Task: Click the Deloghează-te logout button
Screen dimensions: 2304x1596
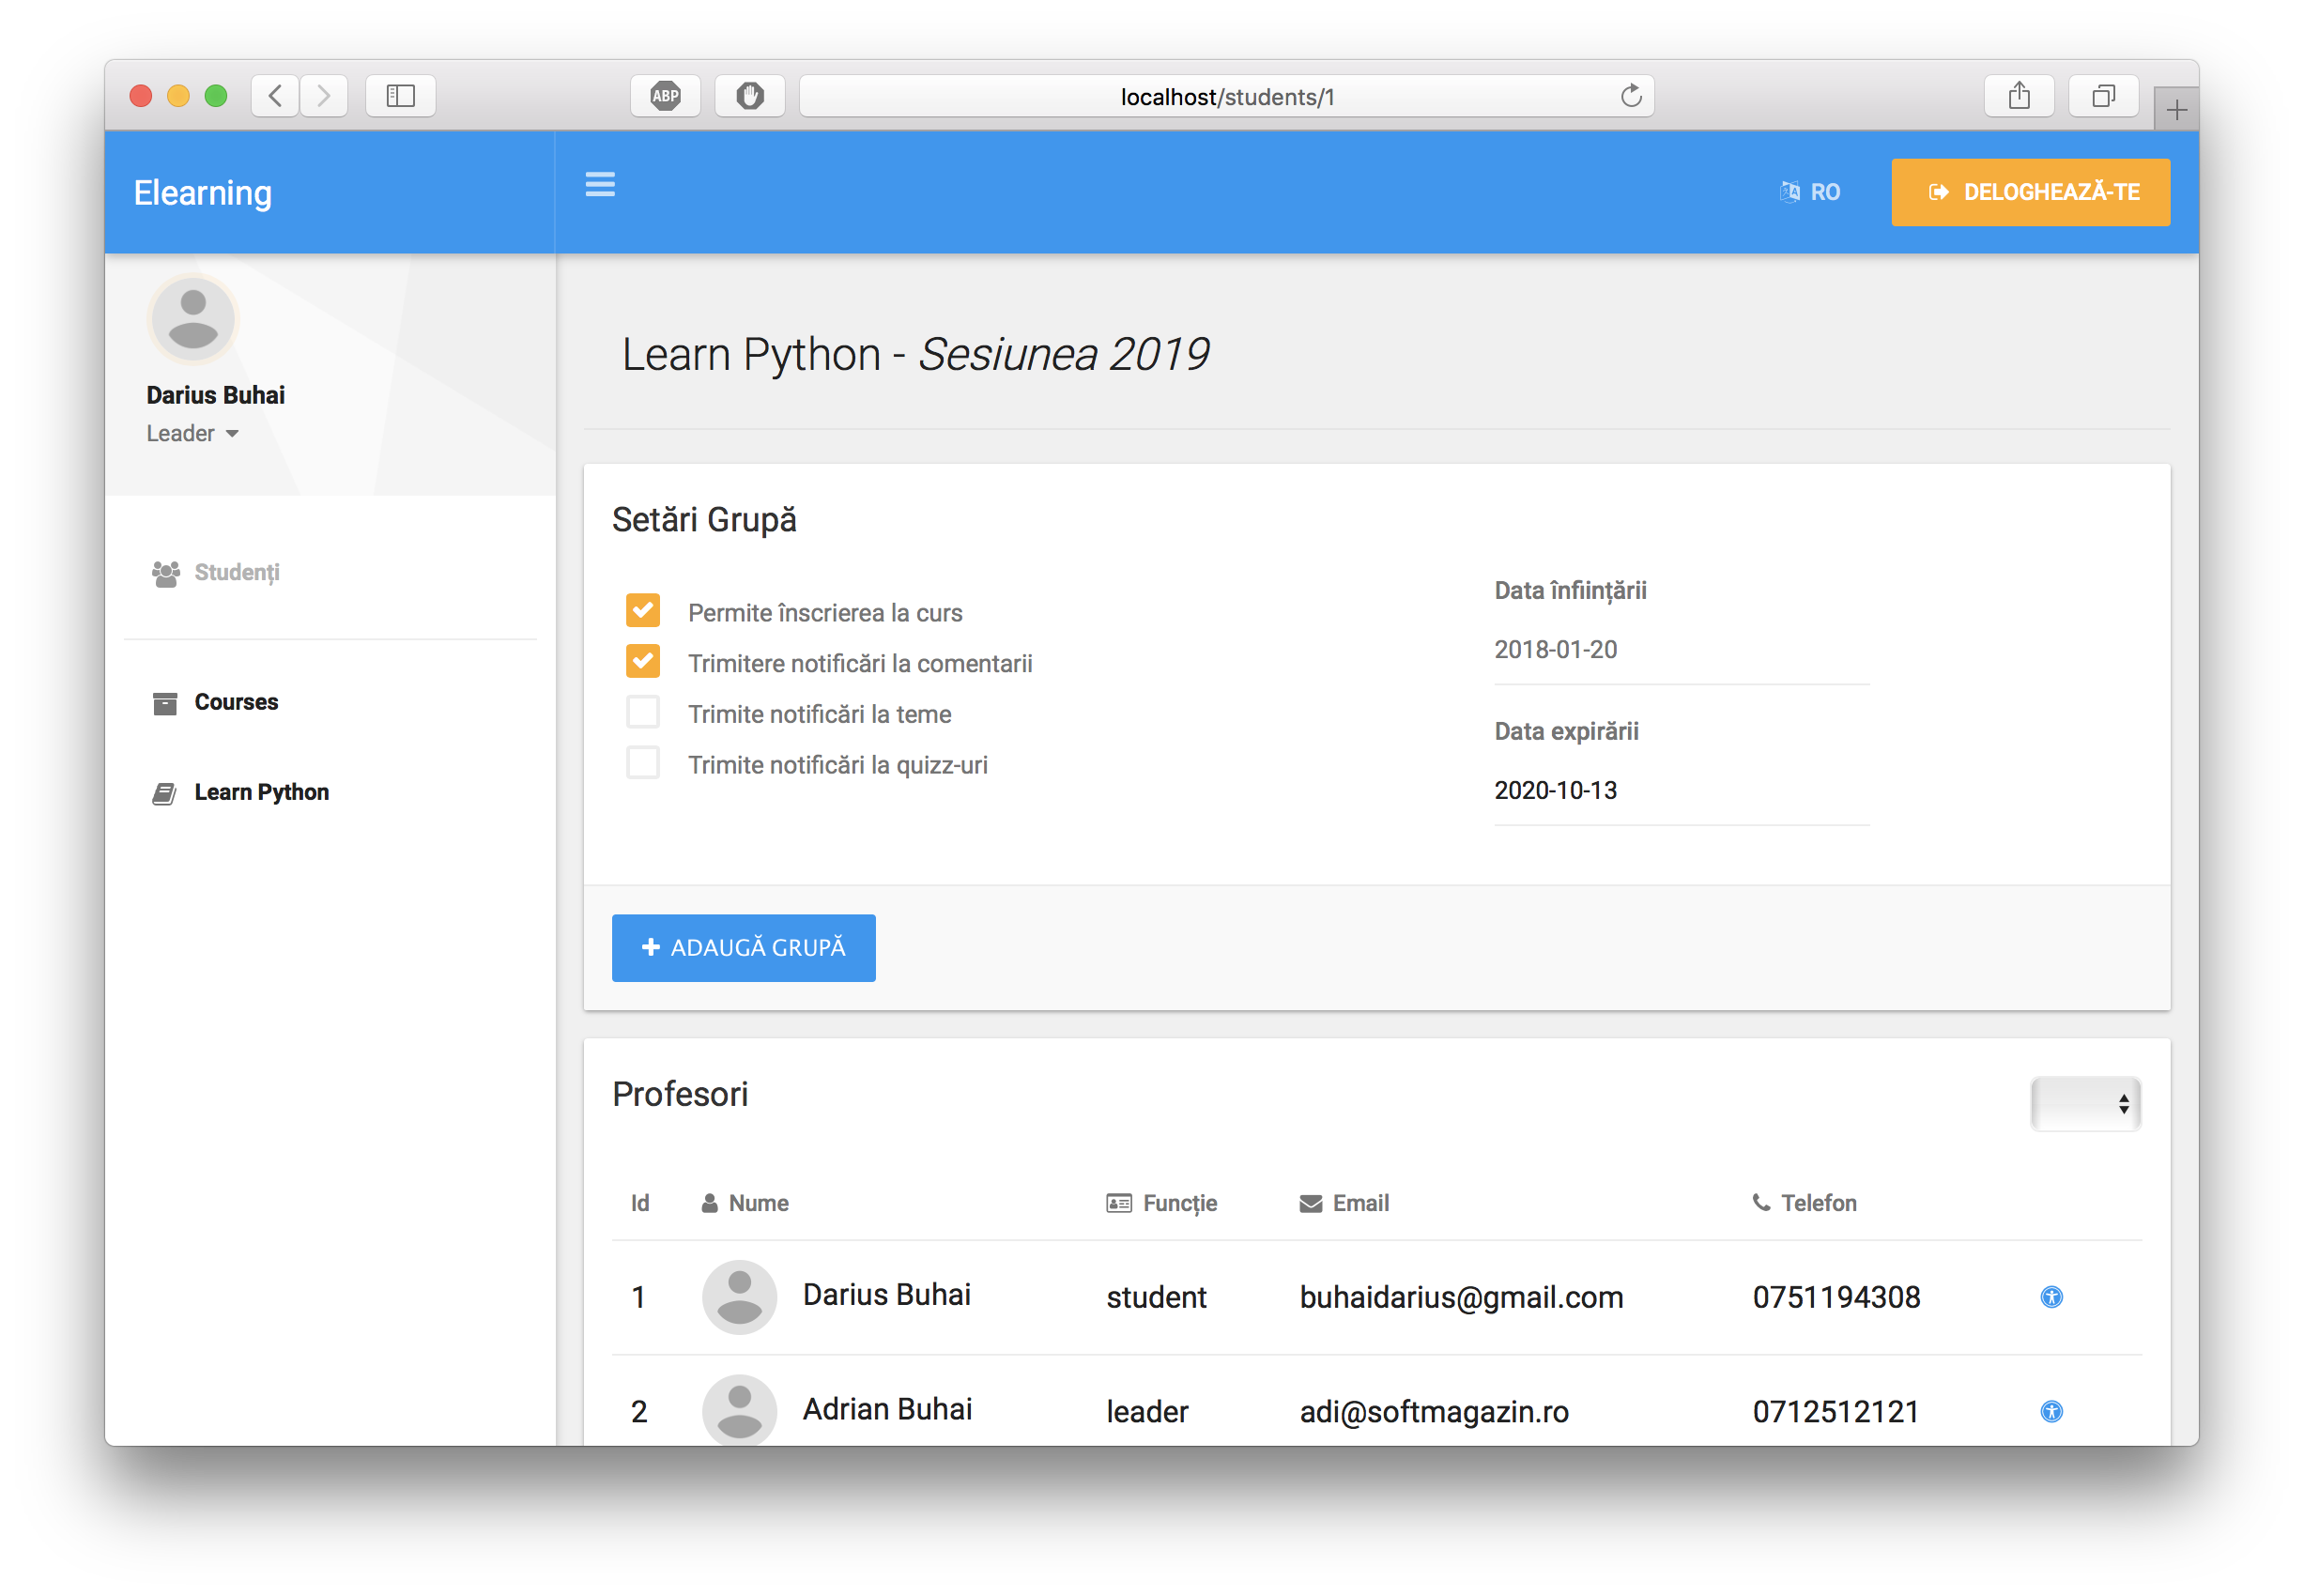Action: [2030, 192]
